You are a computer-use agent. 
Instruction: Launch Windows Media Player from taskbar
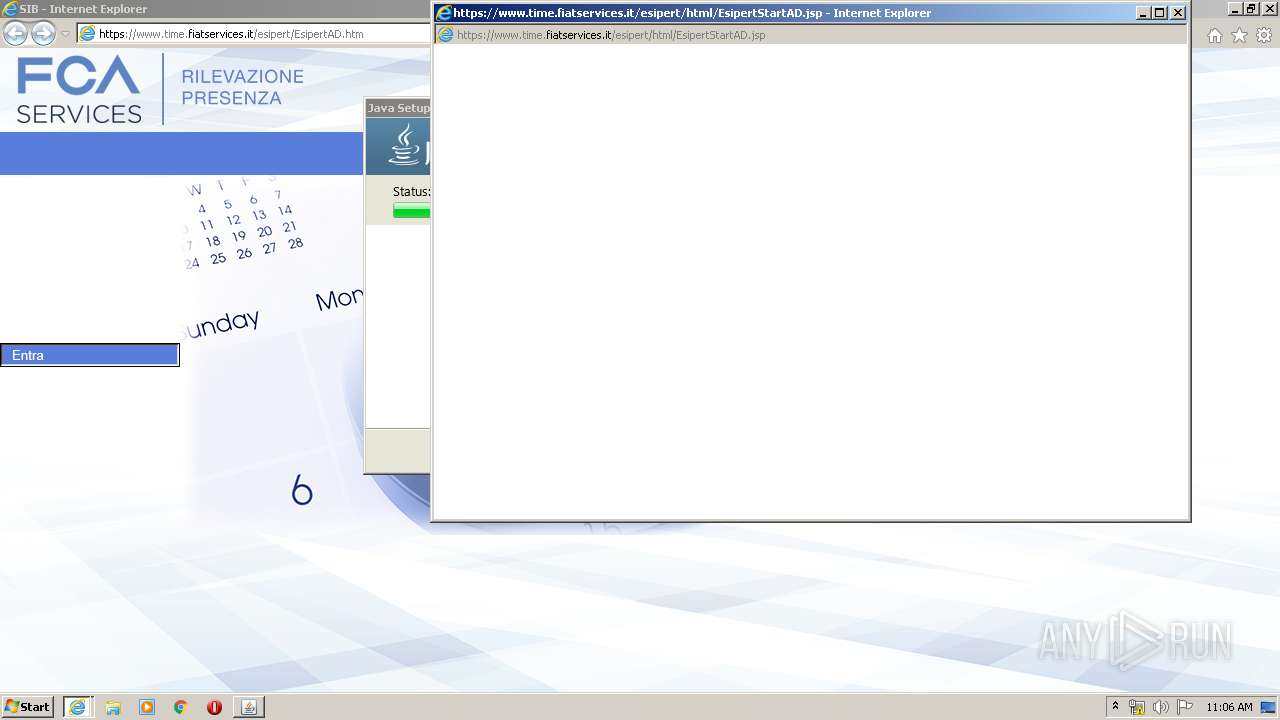[x=147, y=707]
